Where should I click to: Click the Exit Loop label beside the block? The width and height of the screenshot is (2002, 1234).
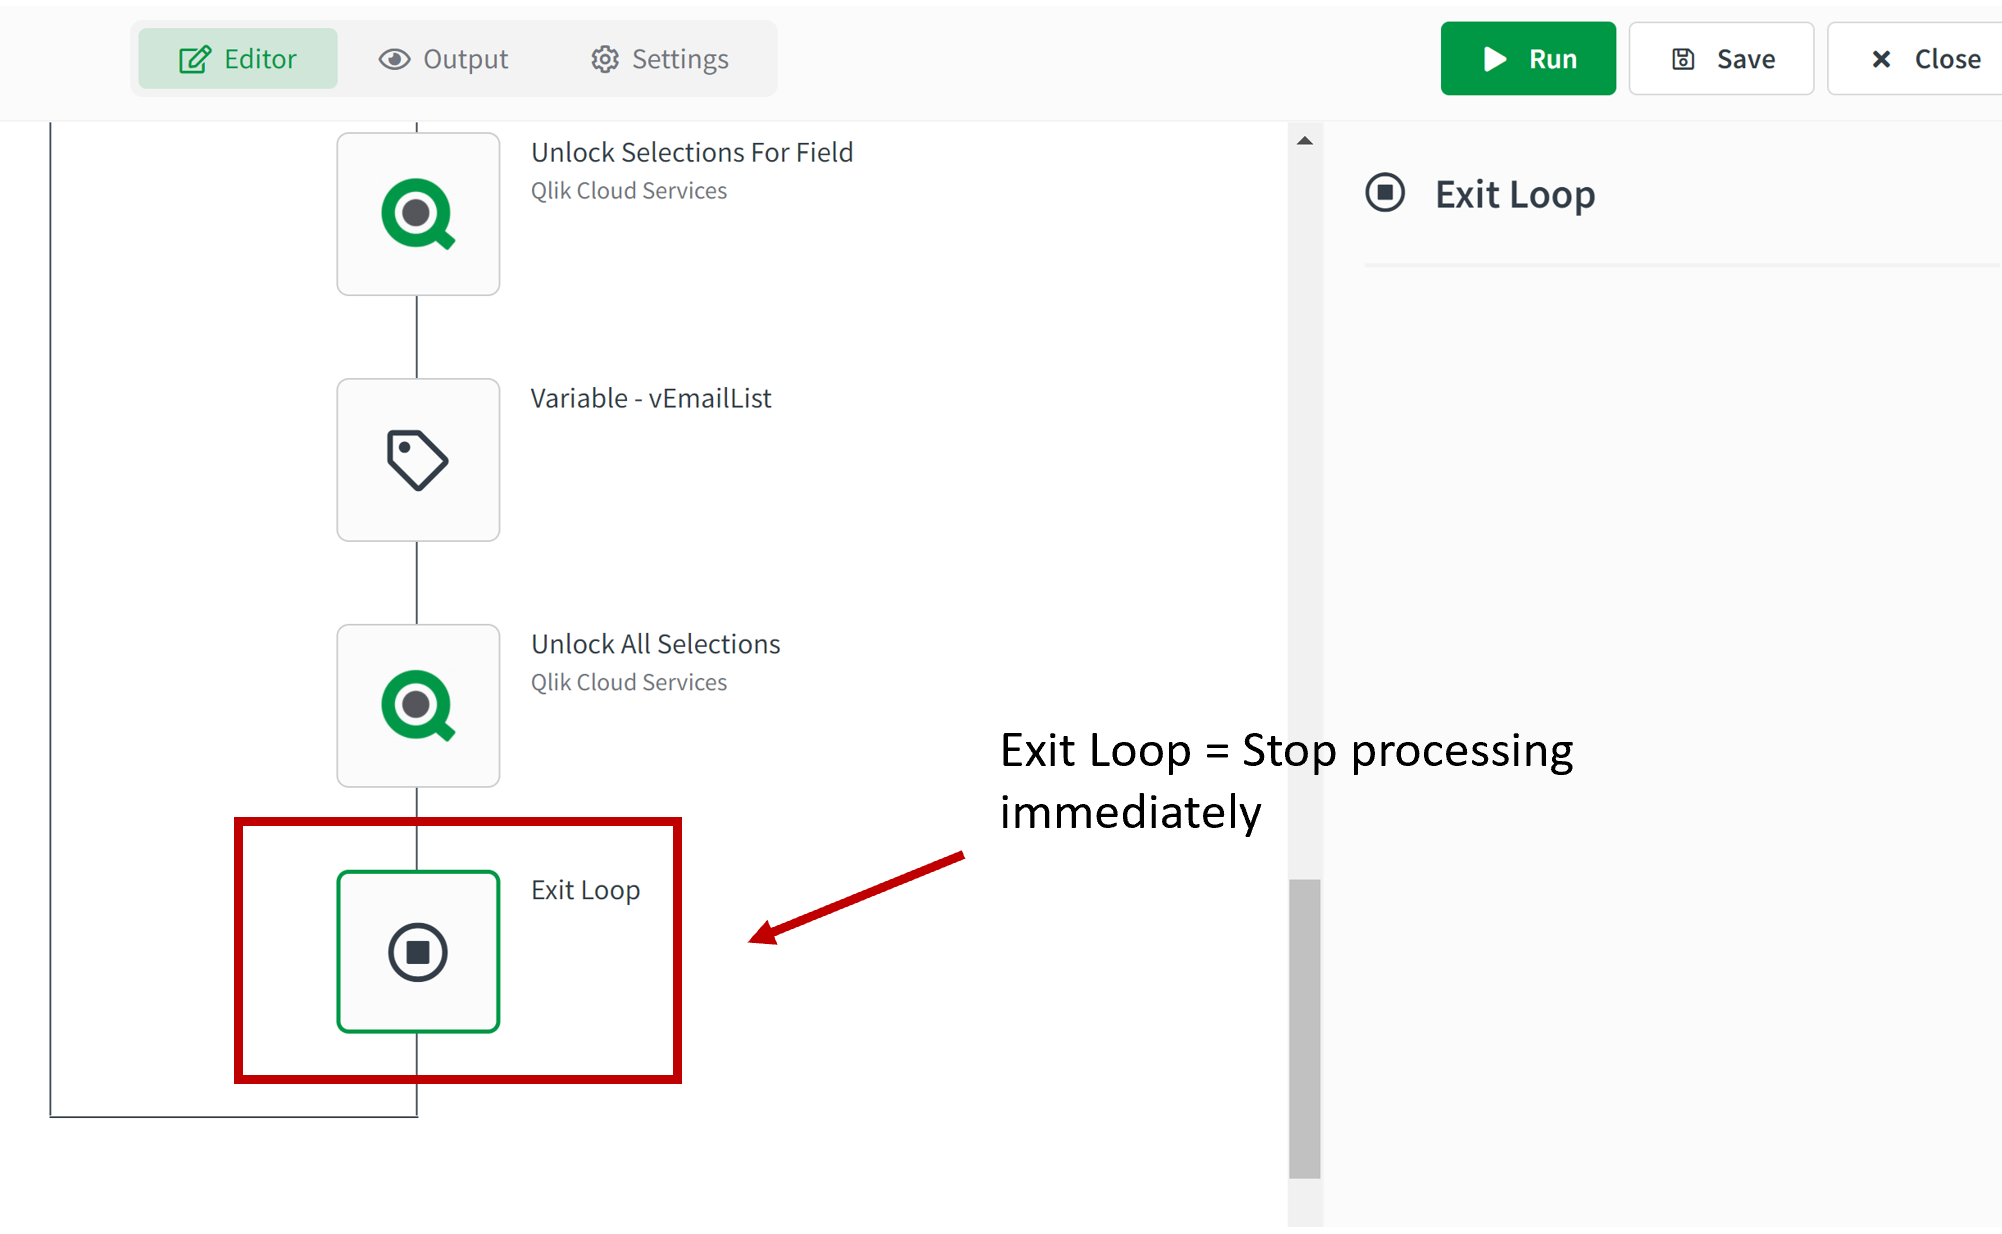586,890
